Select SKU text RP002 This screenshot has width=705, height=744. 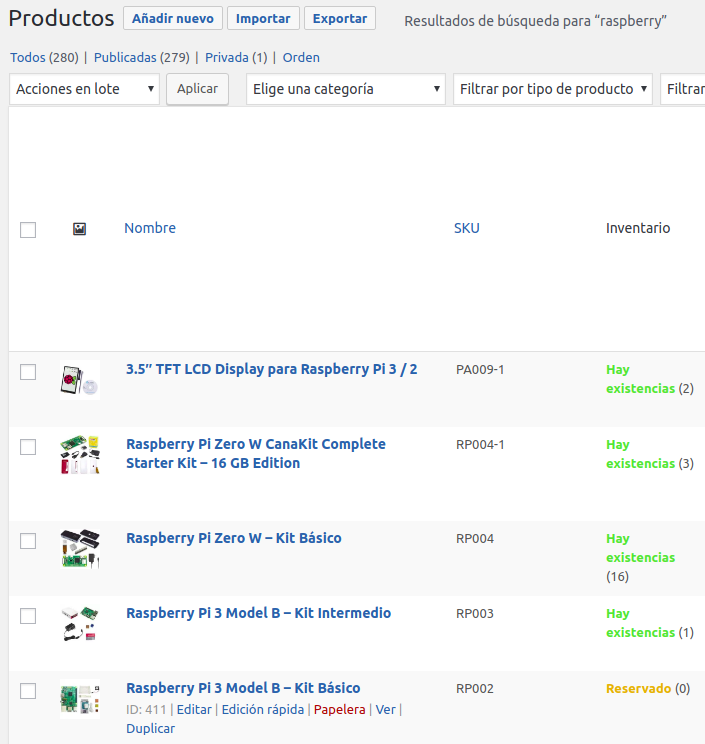475,688
